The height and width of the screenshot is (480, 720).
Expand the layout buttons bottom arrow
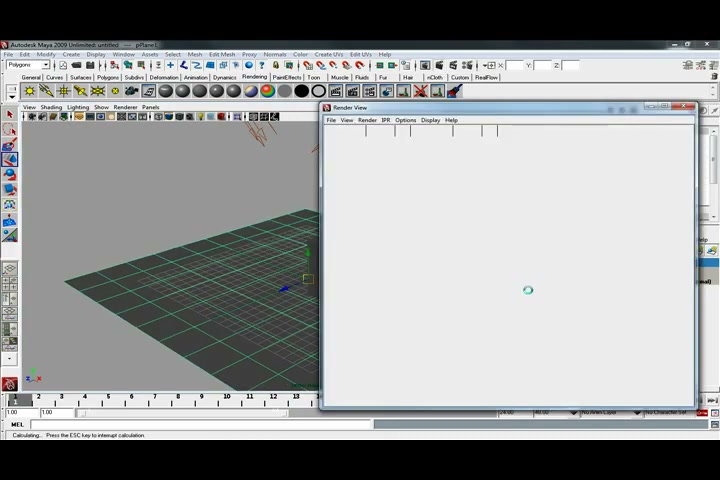click(10, 358)
